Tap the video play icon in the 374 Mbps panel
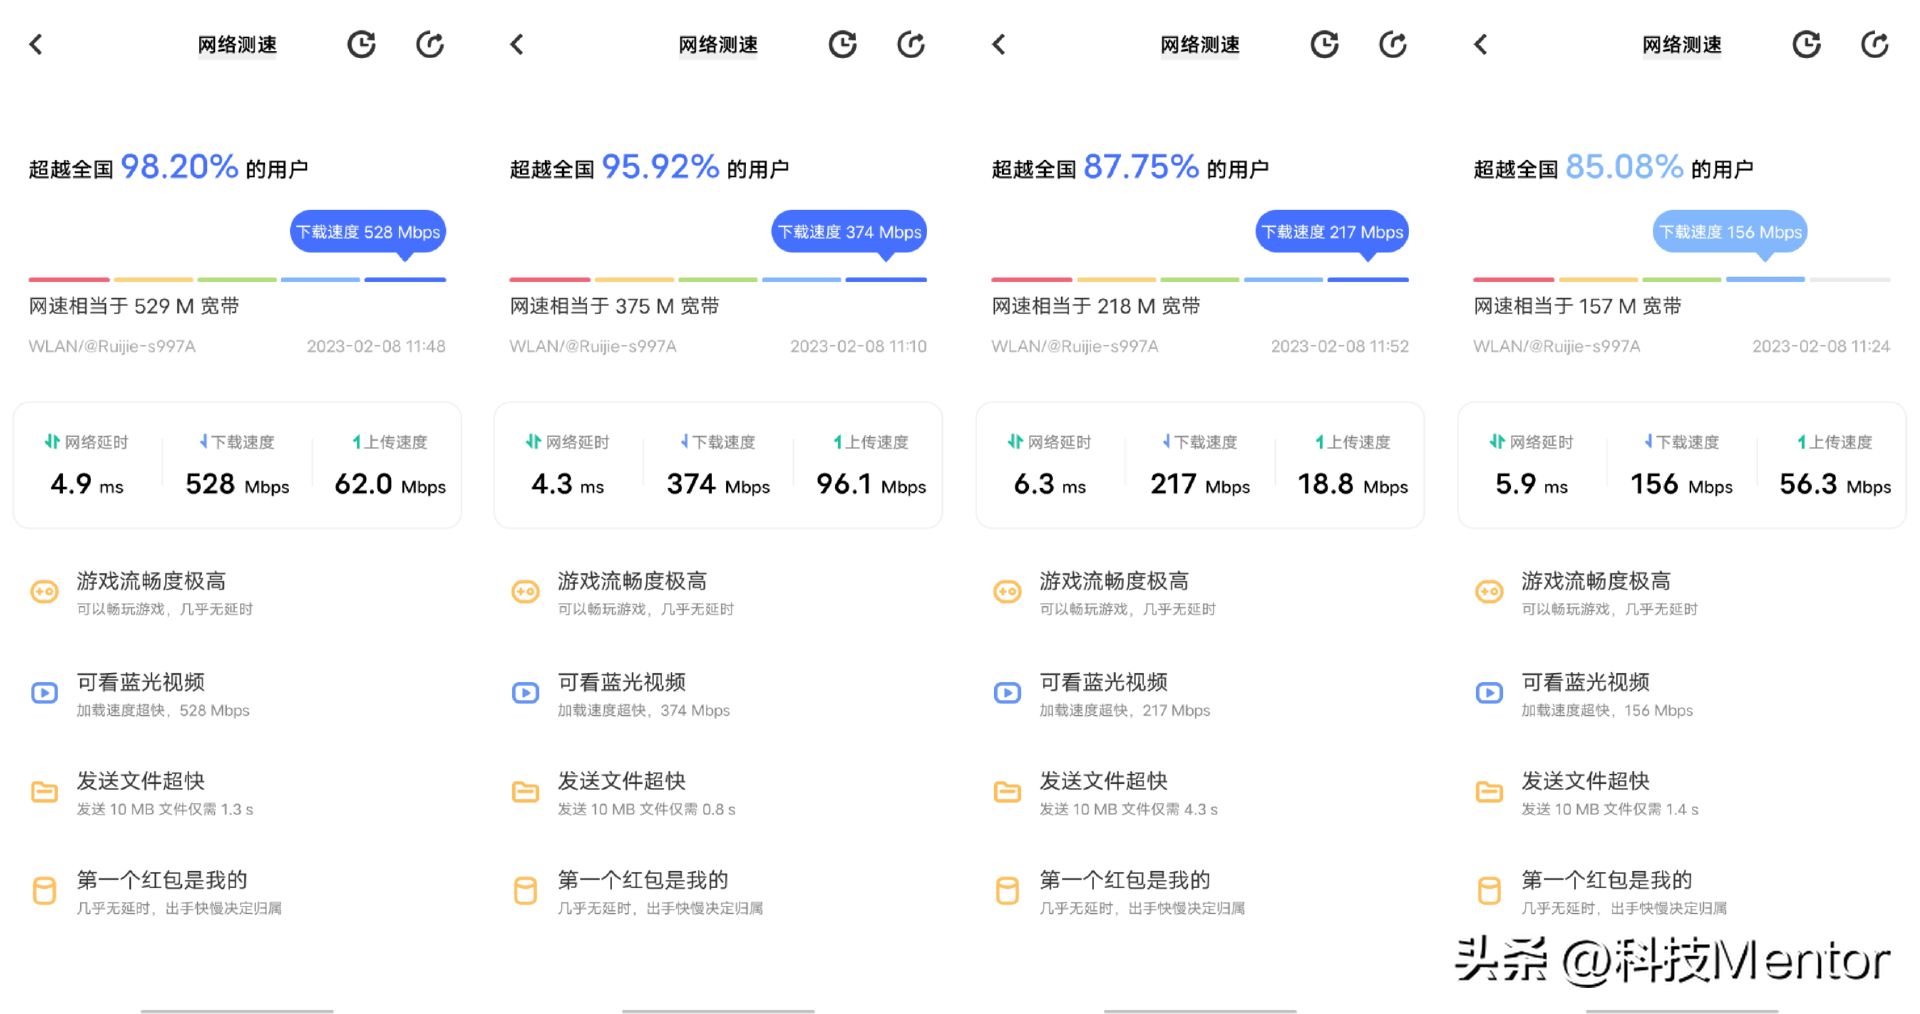The width and height of the screenshot is (1920, 1014). [525, 693]
